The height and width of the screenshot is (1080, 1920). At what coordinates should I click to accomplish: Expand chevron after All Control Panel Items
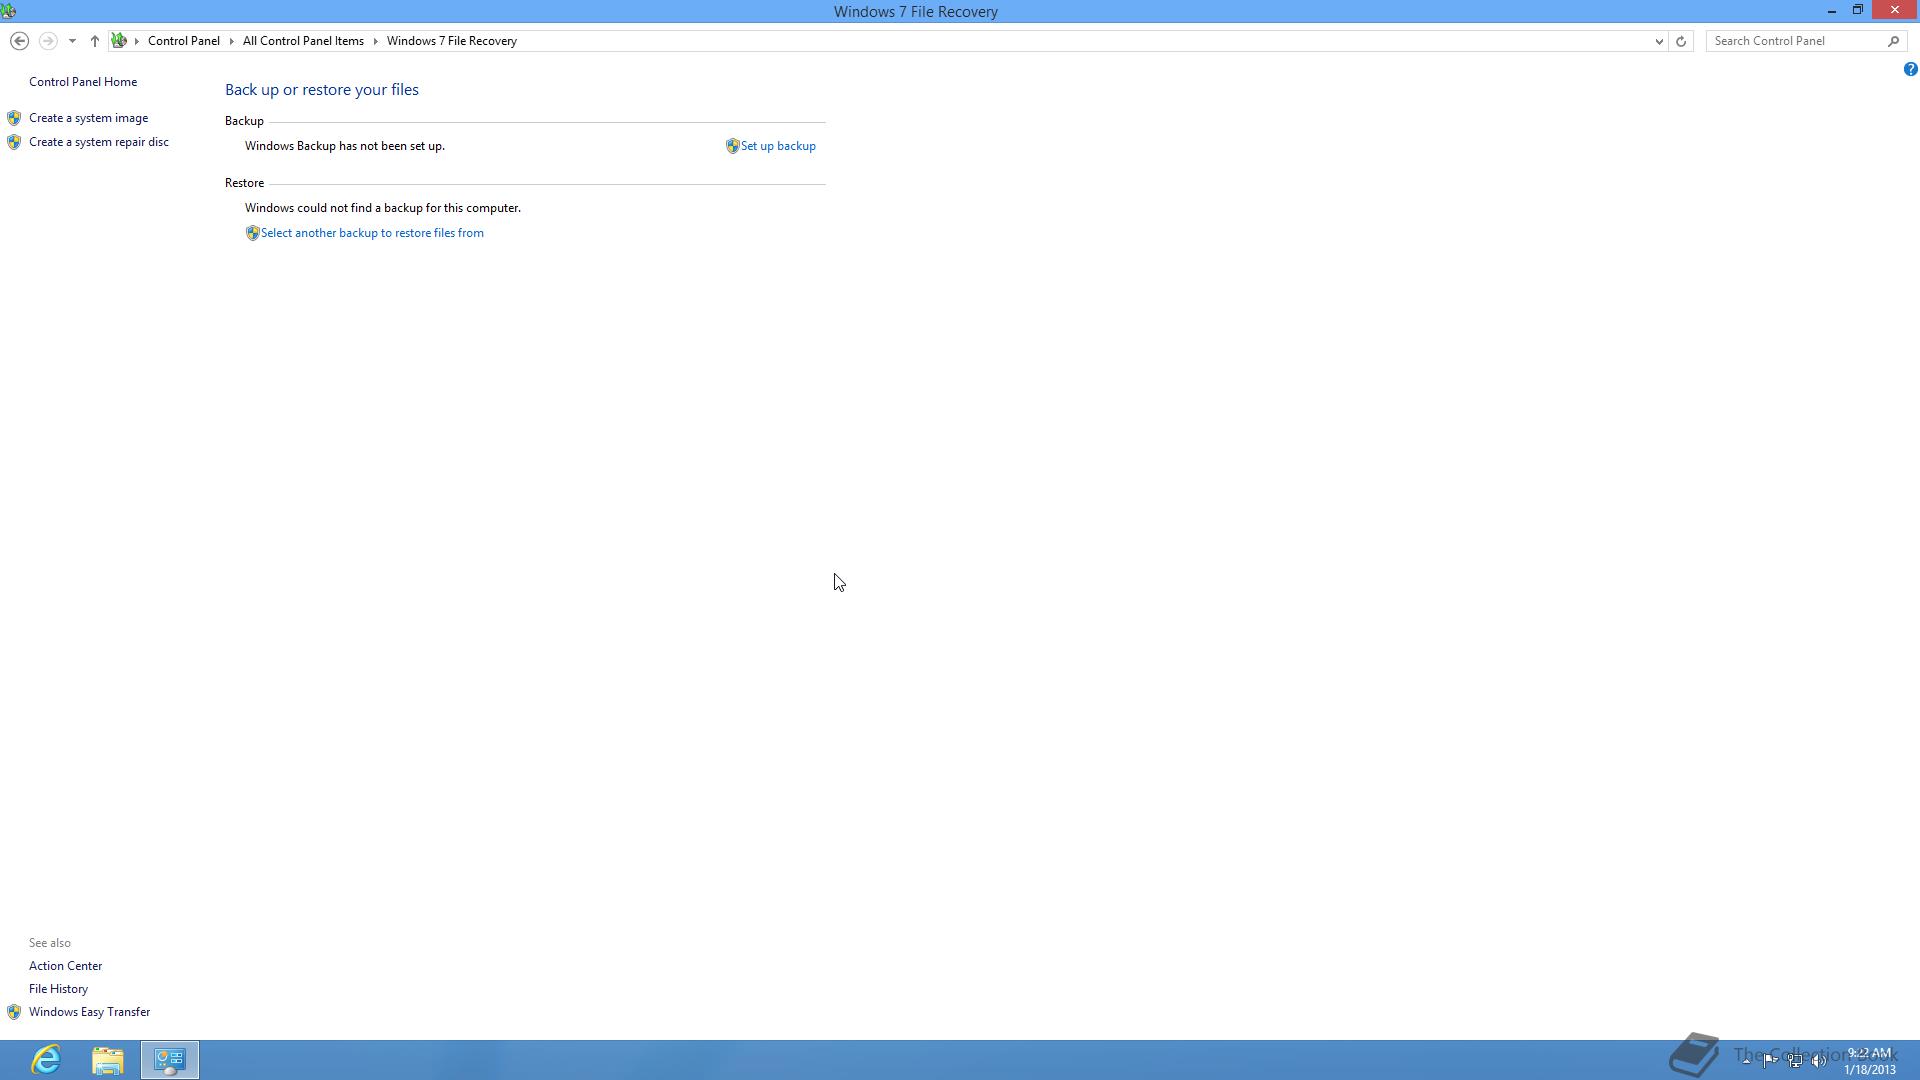click(x=376, y=41)
